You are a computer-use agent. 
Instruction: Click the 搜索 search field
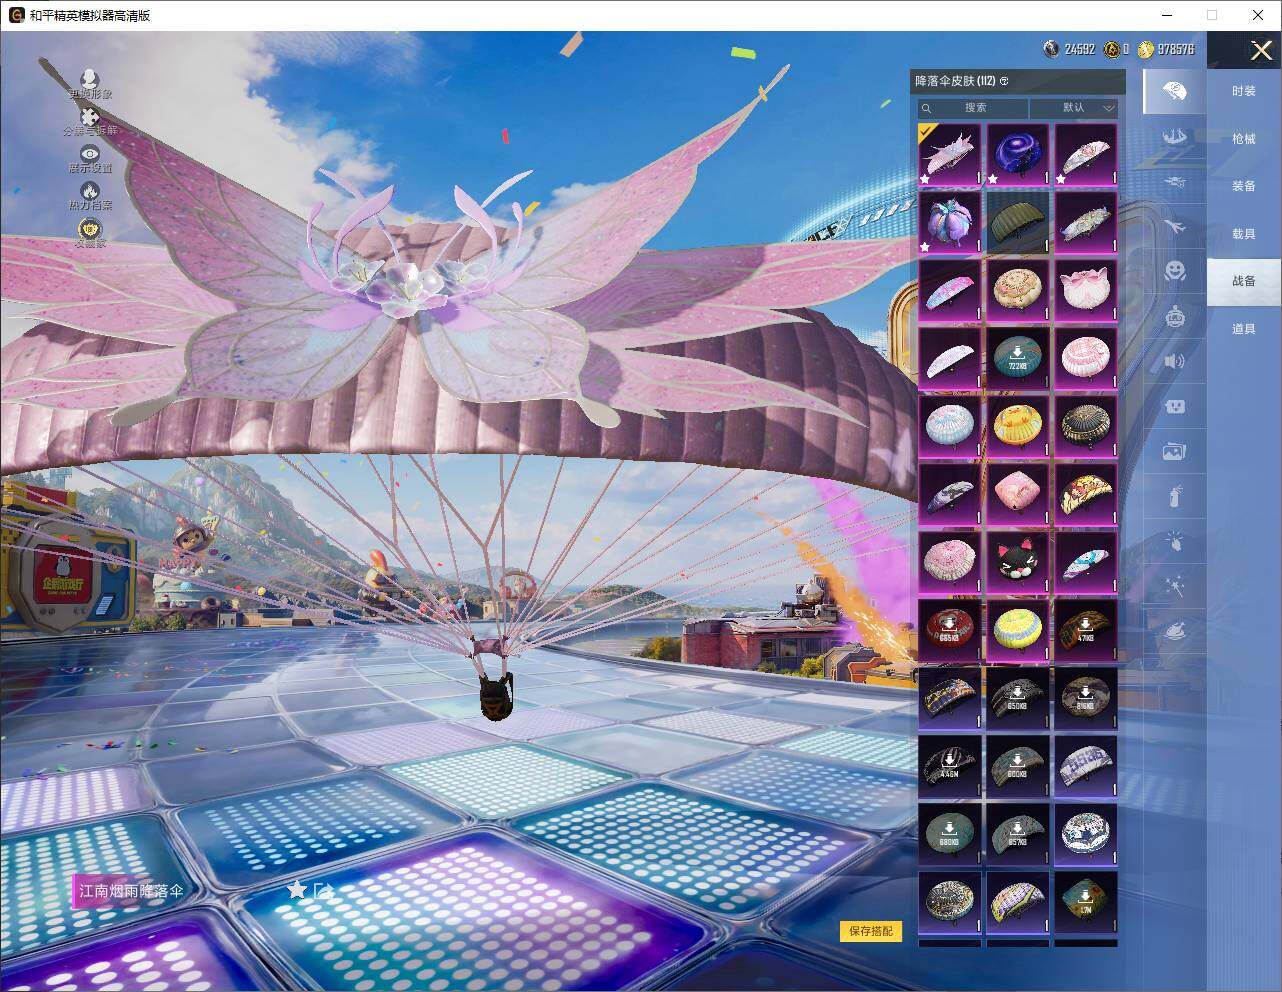click(973, 107)
